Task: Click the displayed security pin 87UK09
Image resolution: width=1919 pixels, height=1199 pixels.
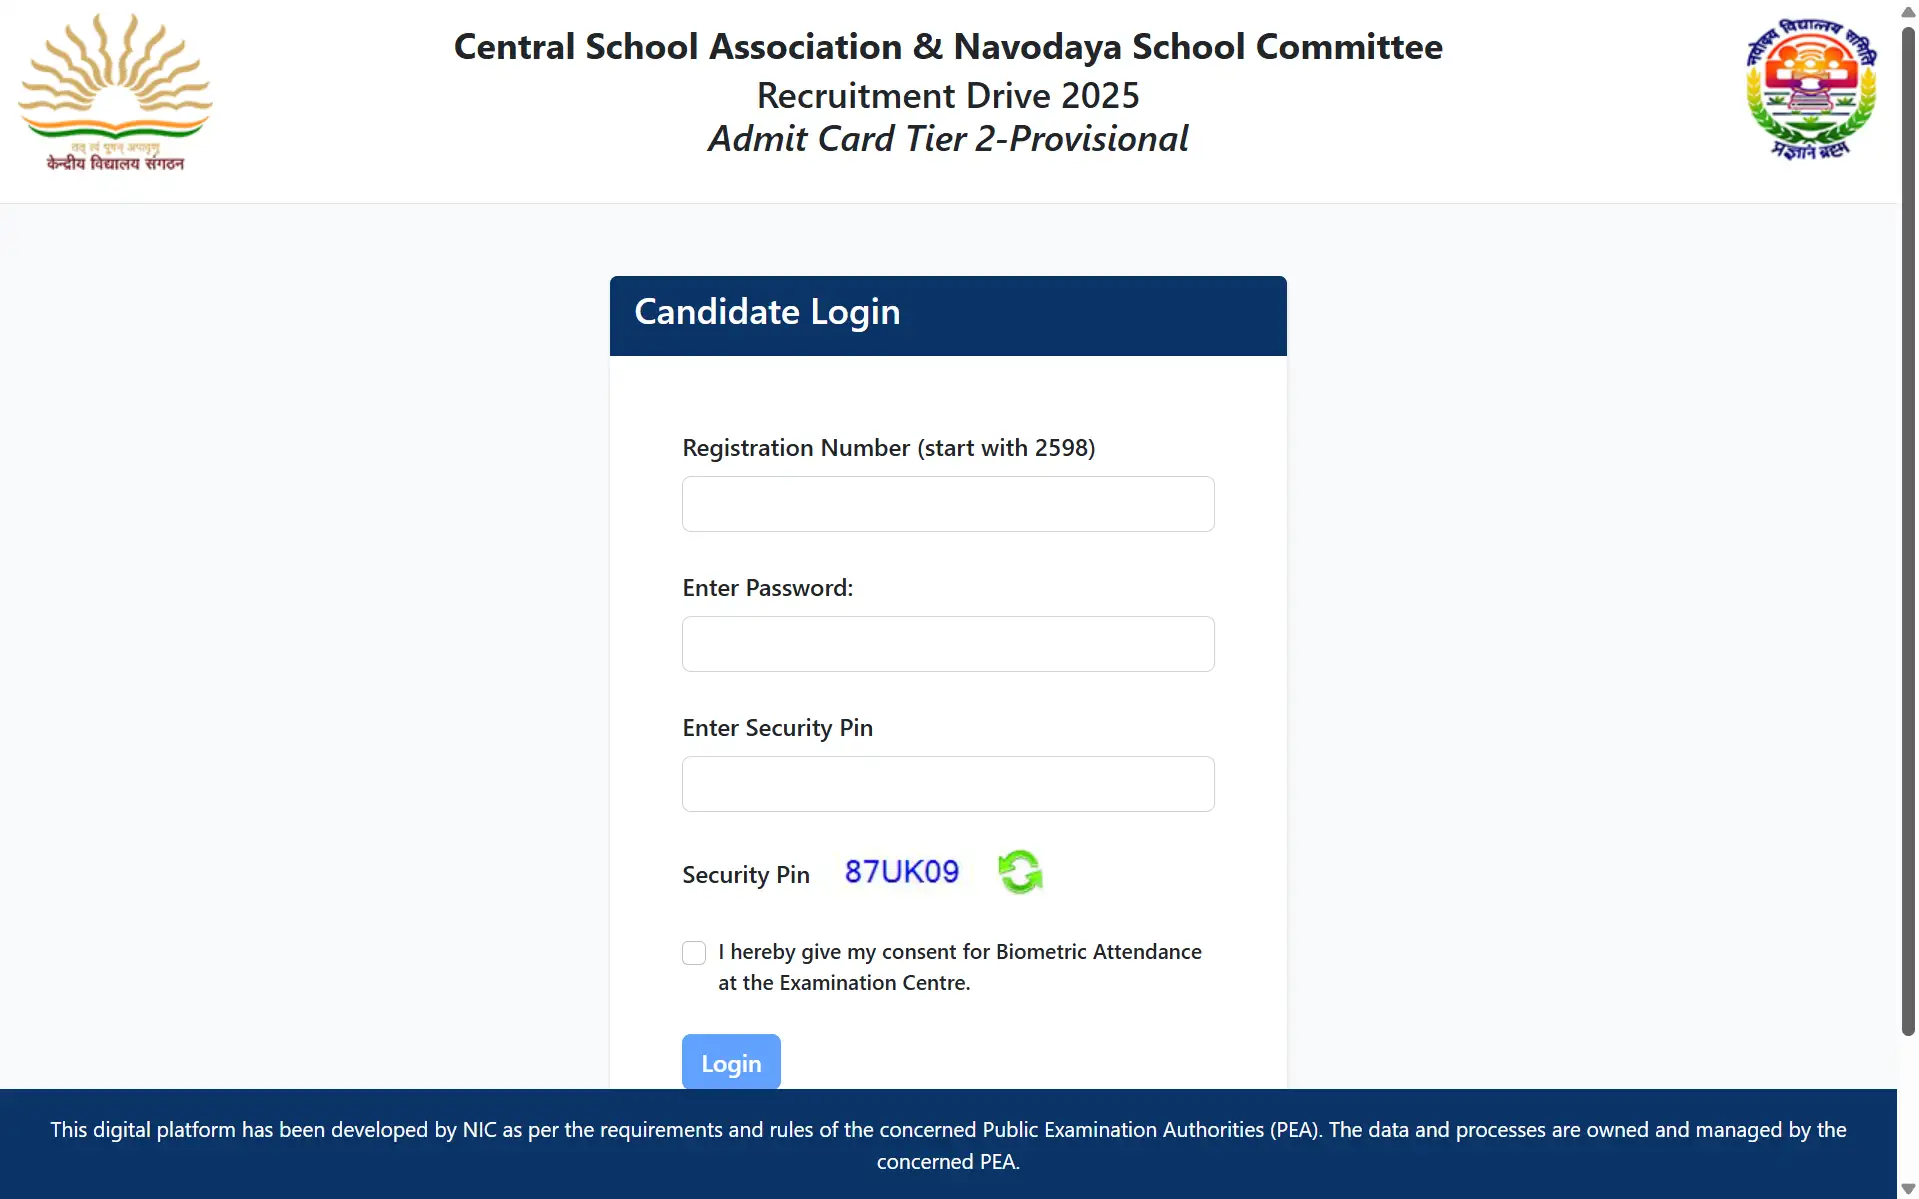Action: tap(900, 871)
